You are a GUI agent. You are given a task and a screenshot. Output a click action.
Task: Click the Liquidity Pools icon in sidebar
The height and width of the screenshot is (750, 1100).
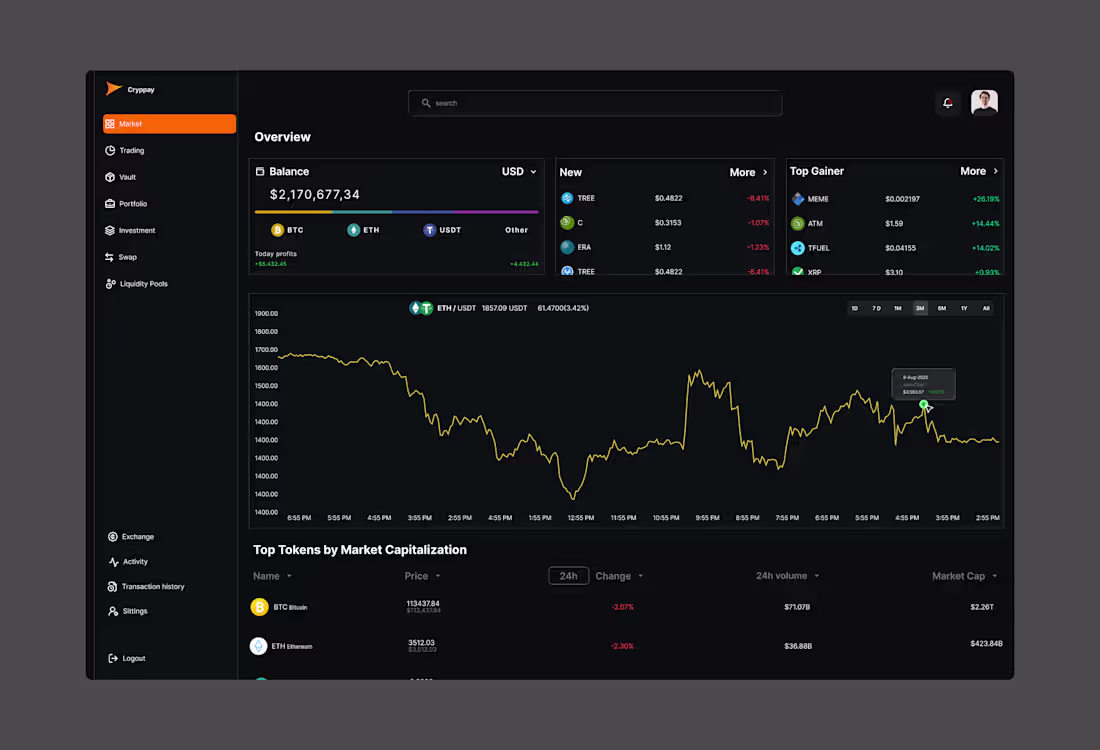(x=112, y=283)
